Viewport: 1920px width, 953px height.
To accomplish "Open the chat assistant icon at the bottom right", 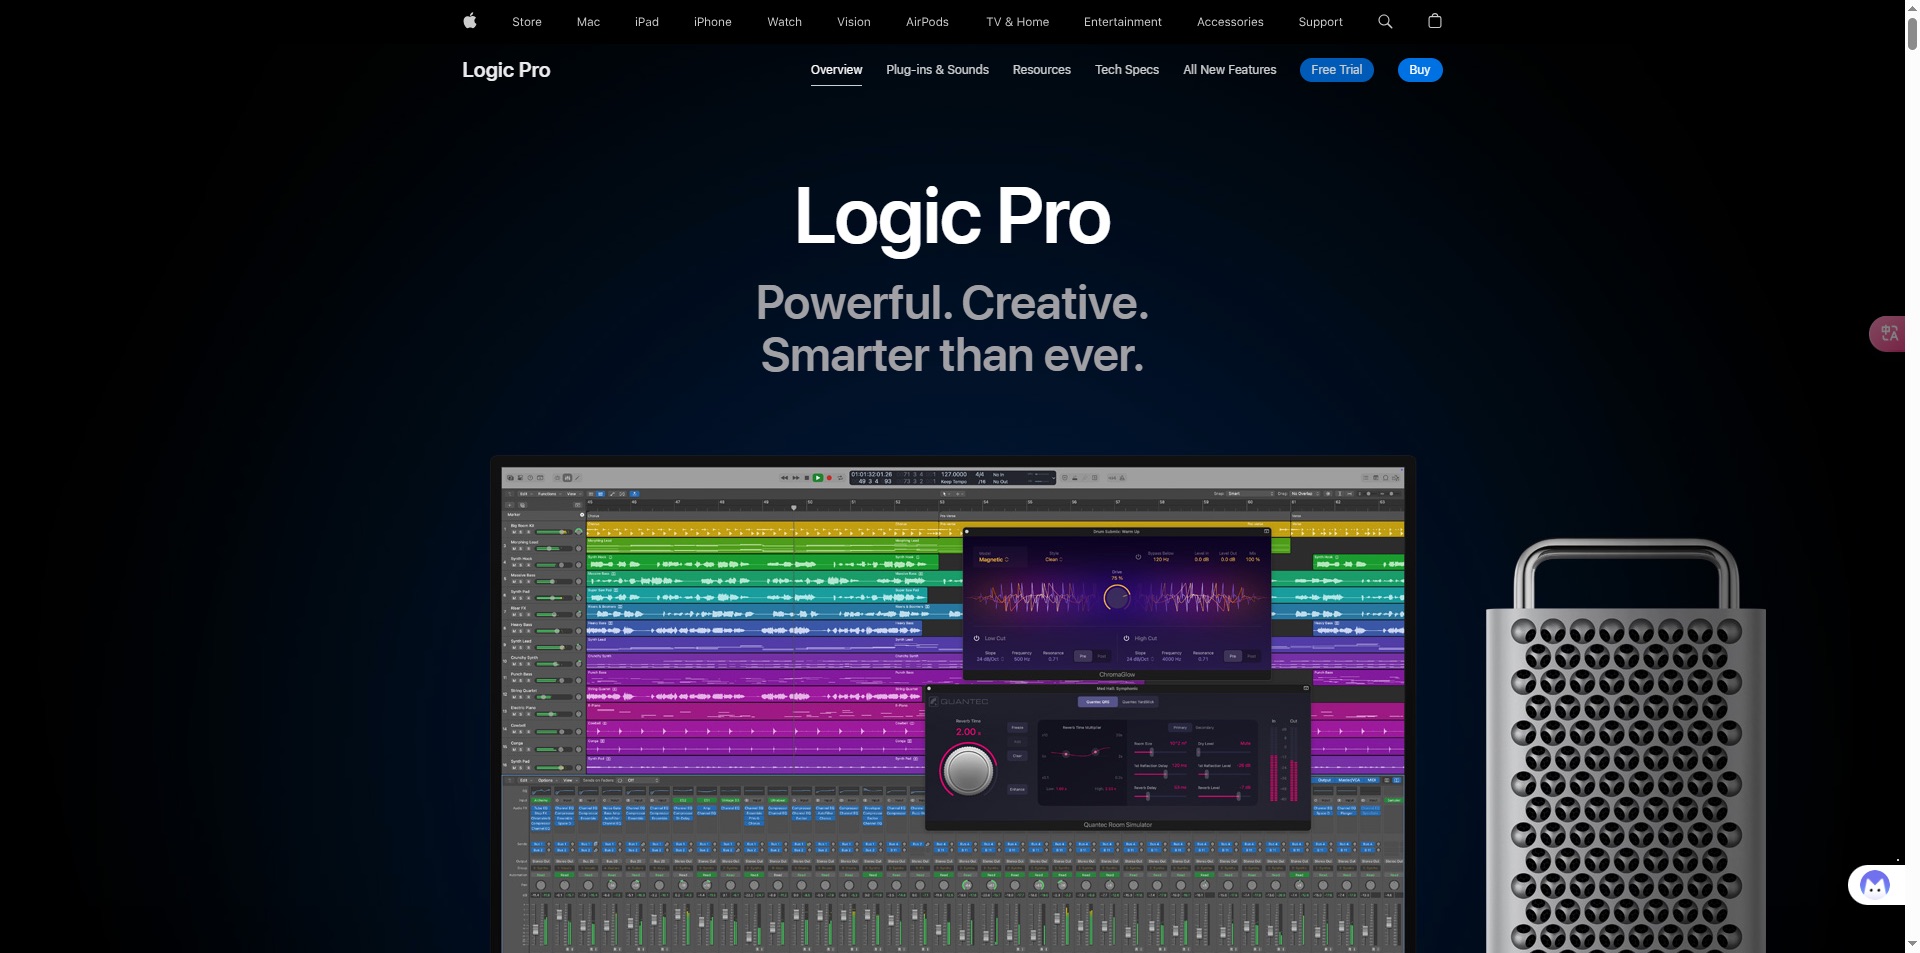I will click(1875, 885).
